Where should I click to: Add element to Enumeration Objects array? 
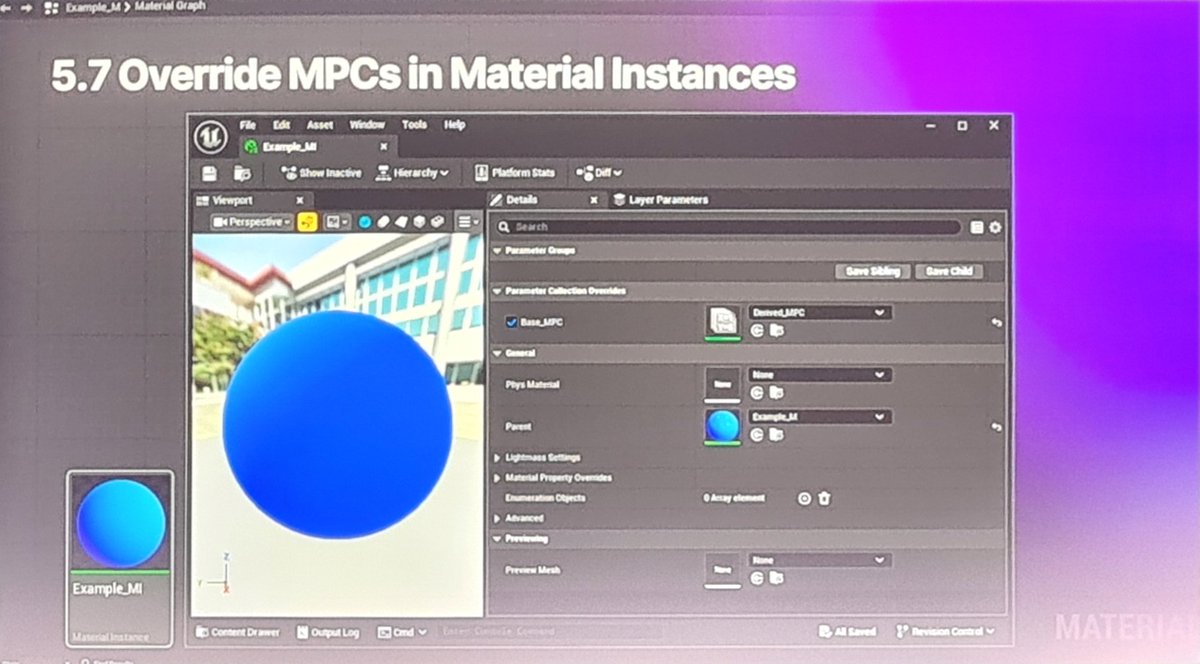click(804, 498)
